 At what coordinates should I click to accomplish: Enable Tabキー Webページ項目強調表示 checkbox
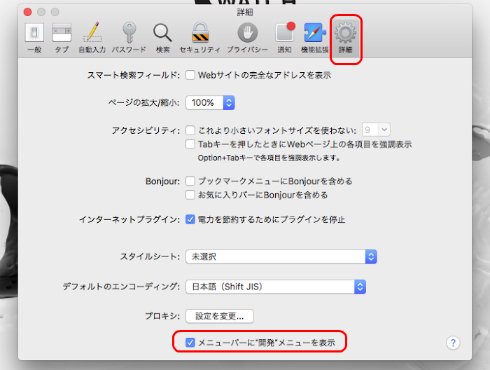(x=190, y=144)
